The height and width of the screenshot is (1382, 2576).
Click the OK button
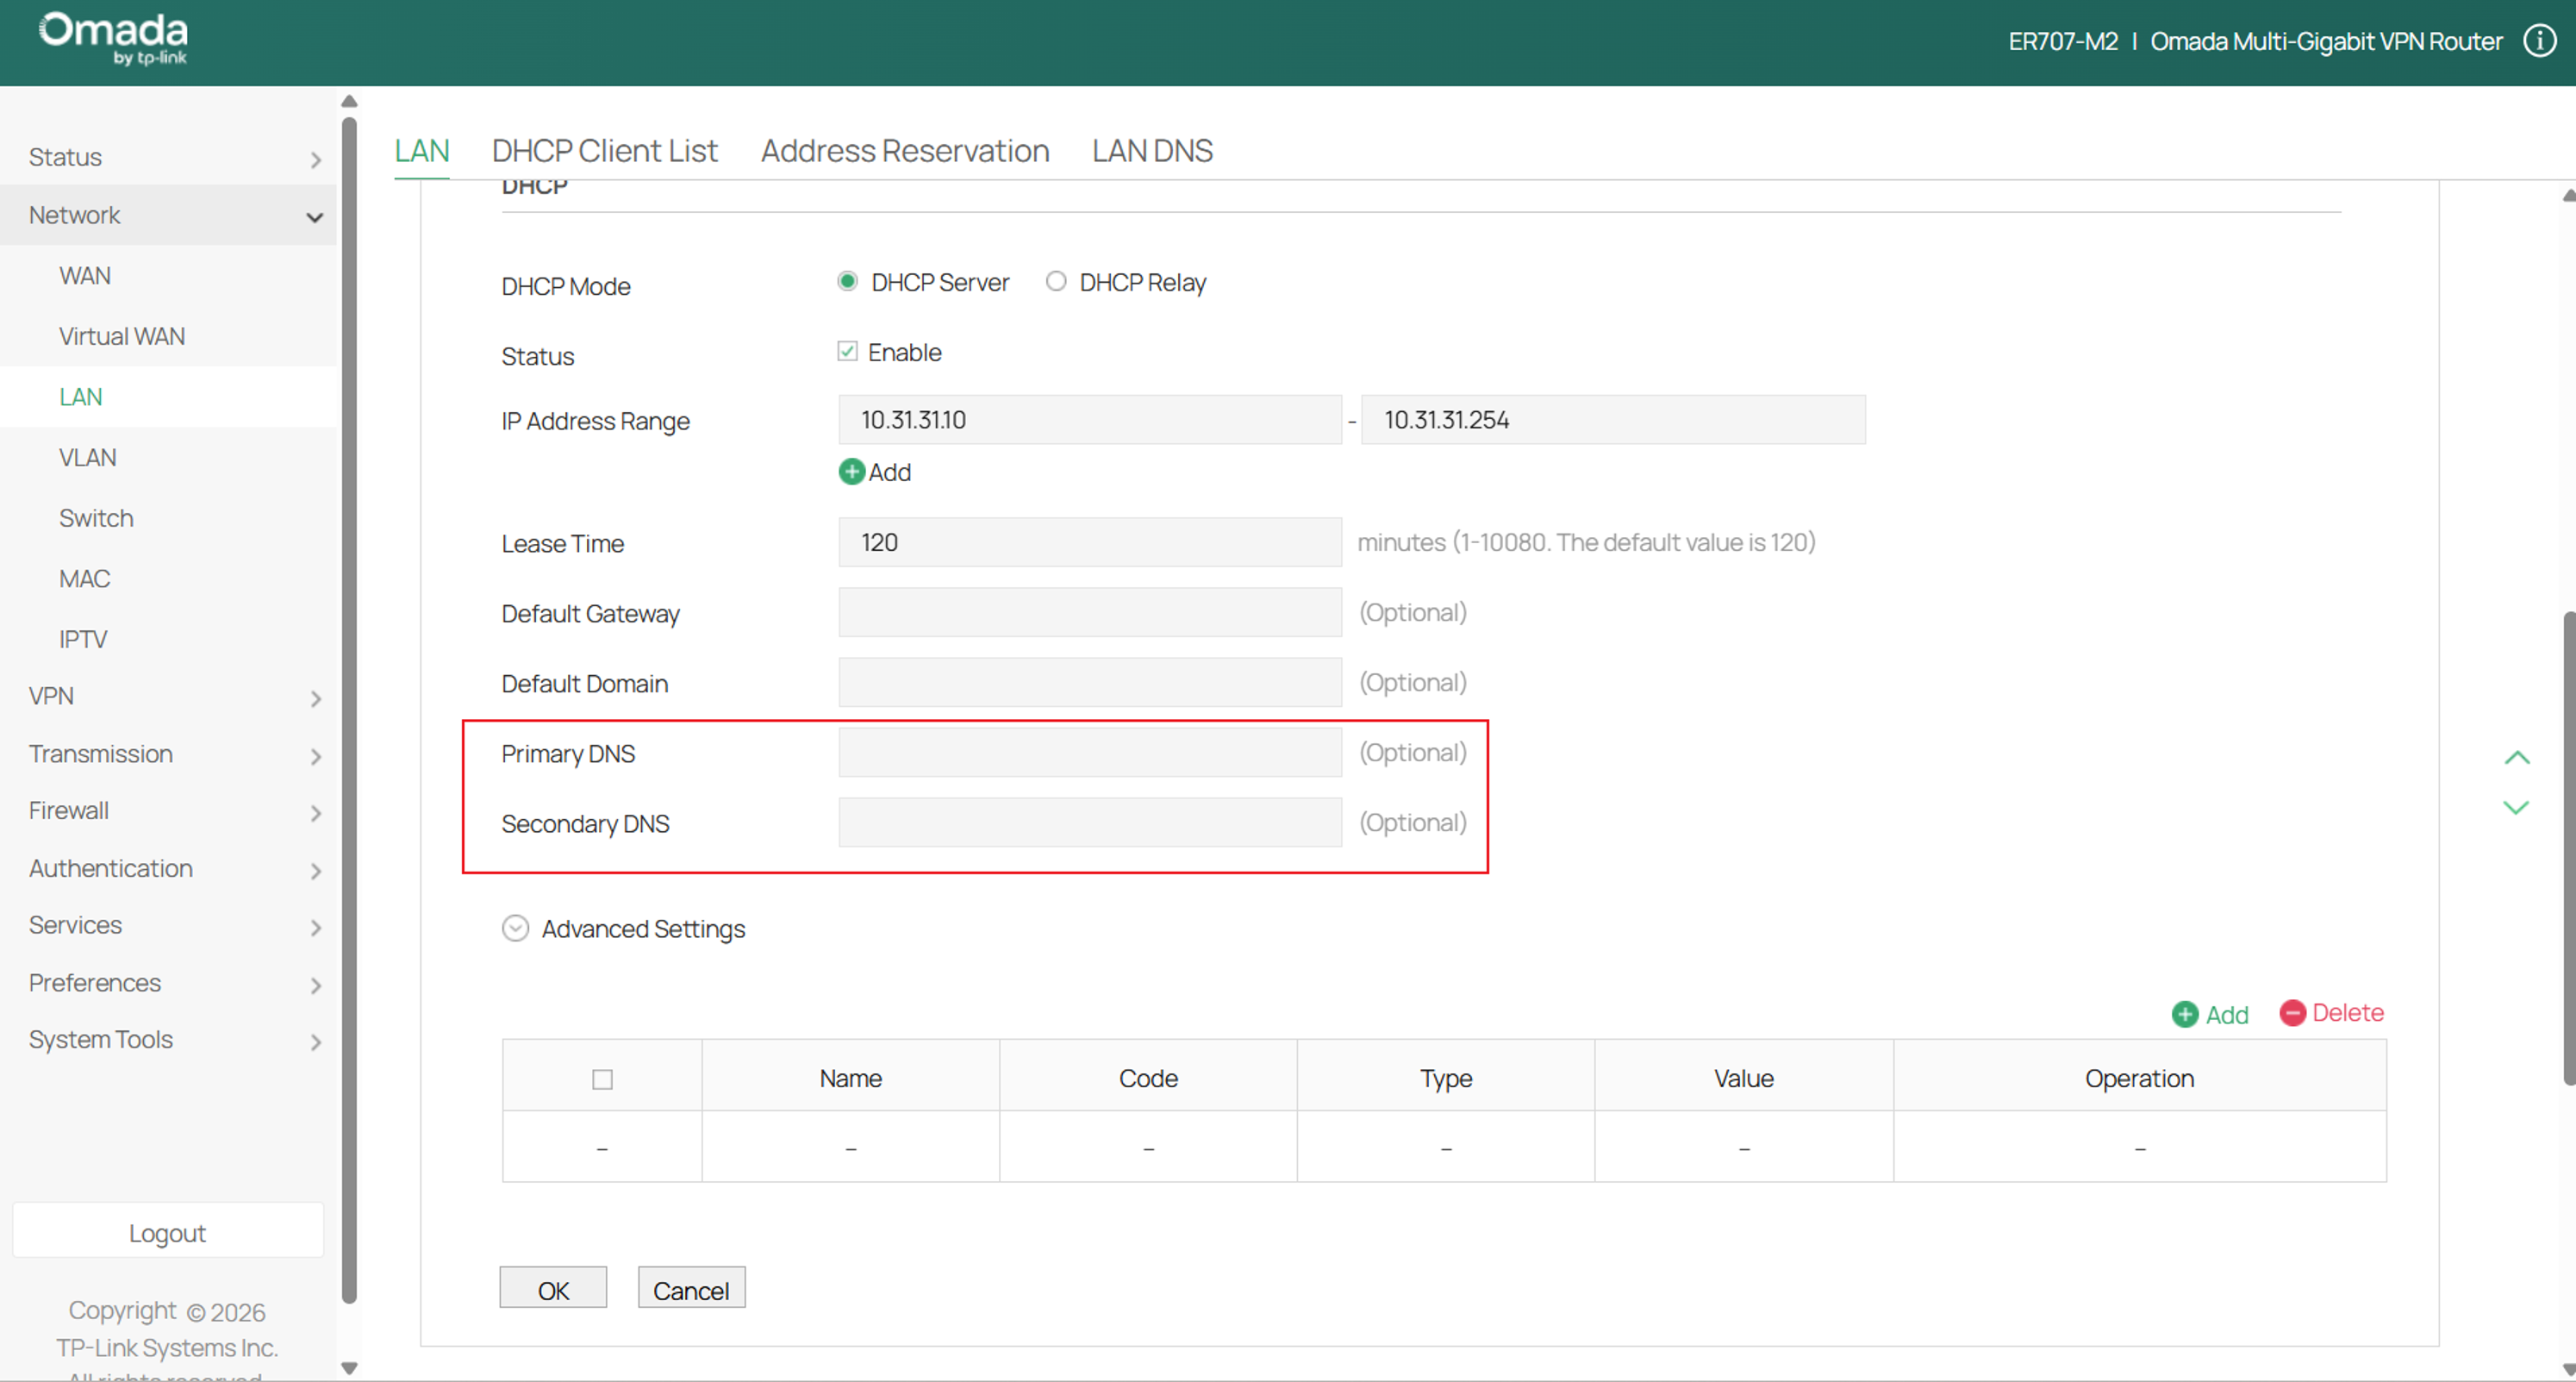[553, 1289]
